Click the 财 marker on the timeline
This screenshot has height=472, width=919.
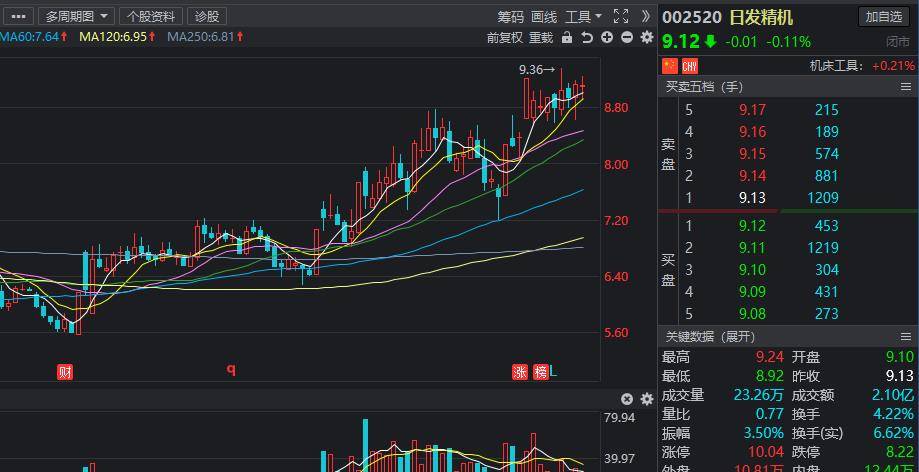click(65, 372)
